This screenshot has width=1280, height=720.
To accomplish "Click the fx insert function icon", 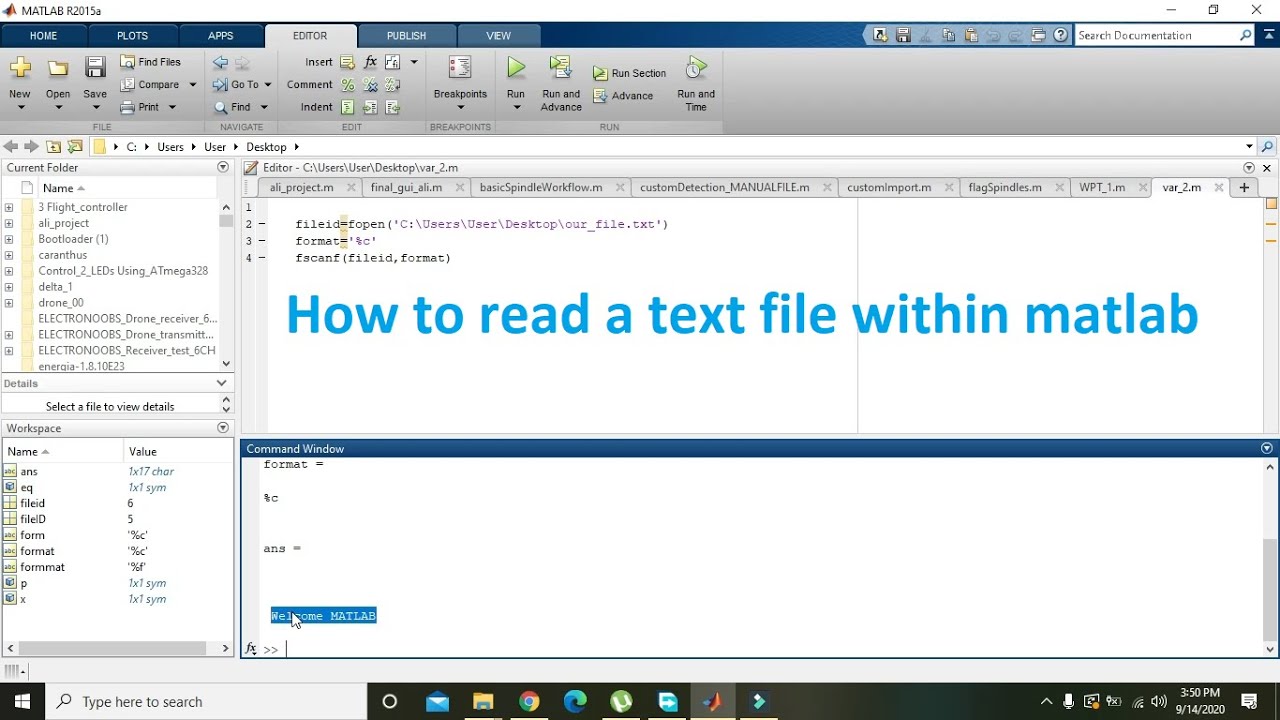I will point(370,62).
